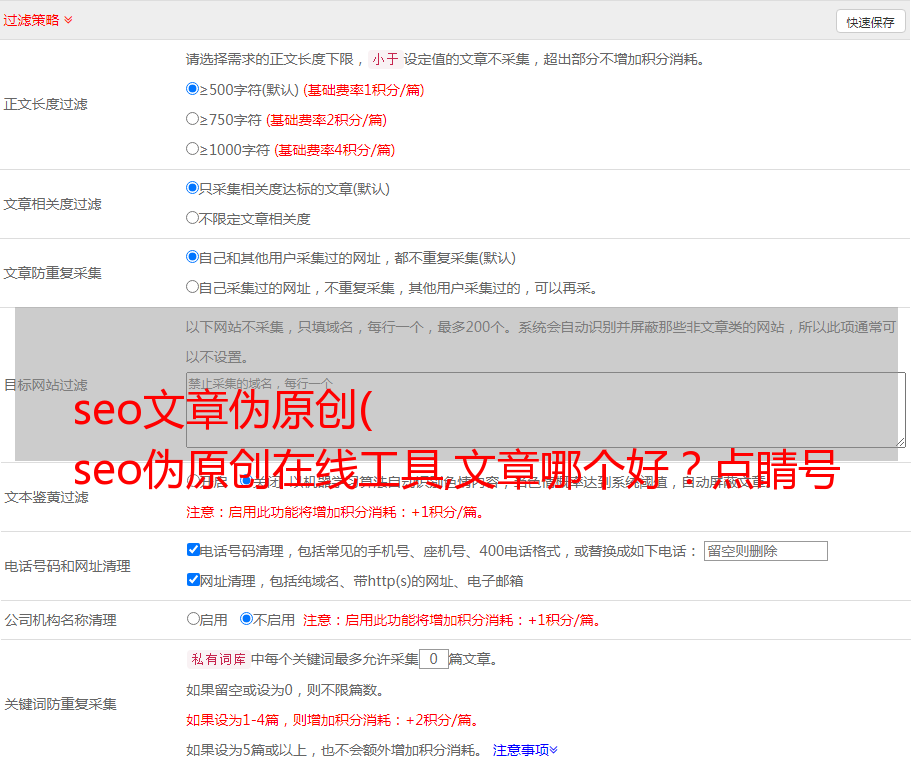Click the 留空则删除 phone replacement field
Viewport: 912px width, 768px height.
[x=765, y=551]
